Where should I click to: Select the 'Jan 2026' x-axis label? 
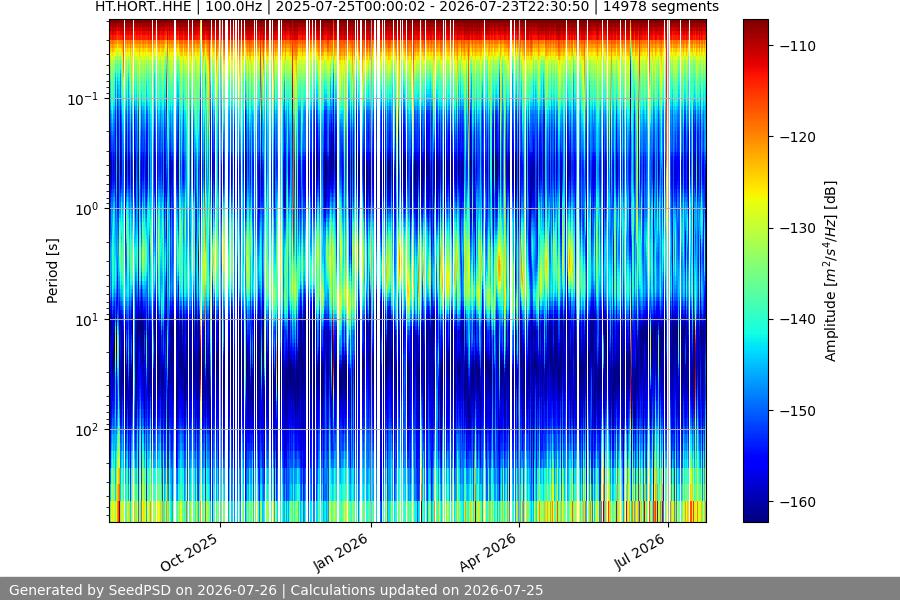[x=340, y=552]
